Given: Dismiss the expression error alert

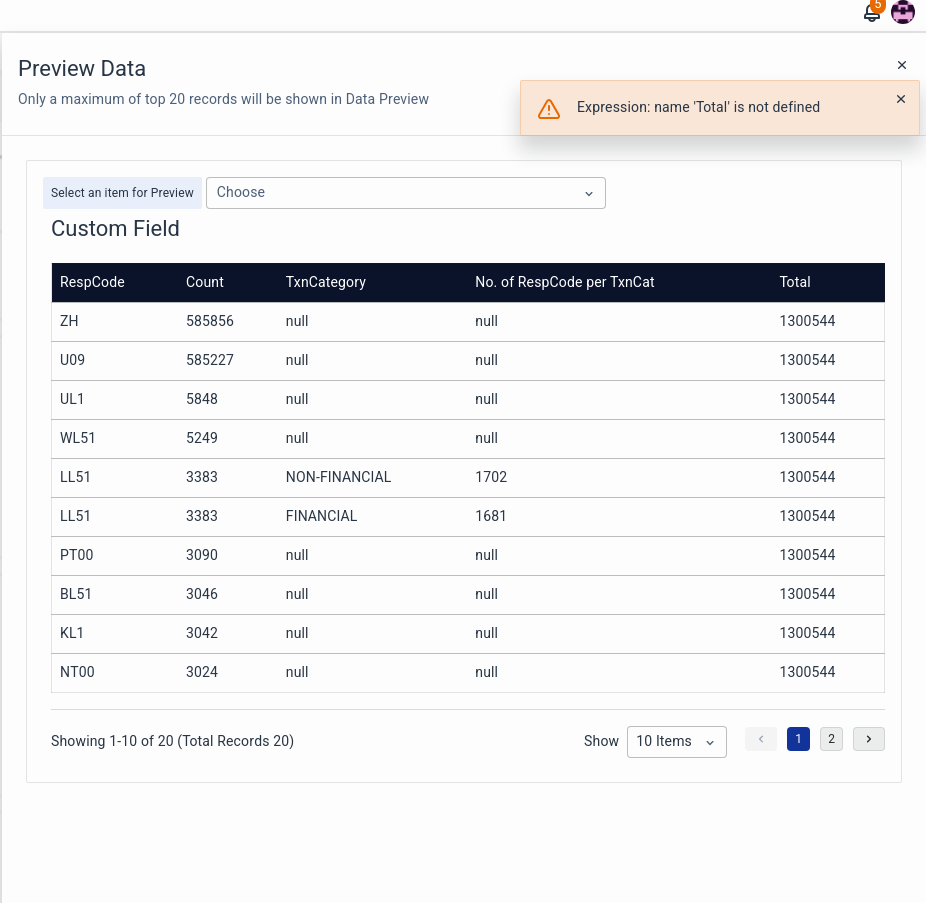Looking at the screenshot, I should tap(900, 99).
